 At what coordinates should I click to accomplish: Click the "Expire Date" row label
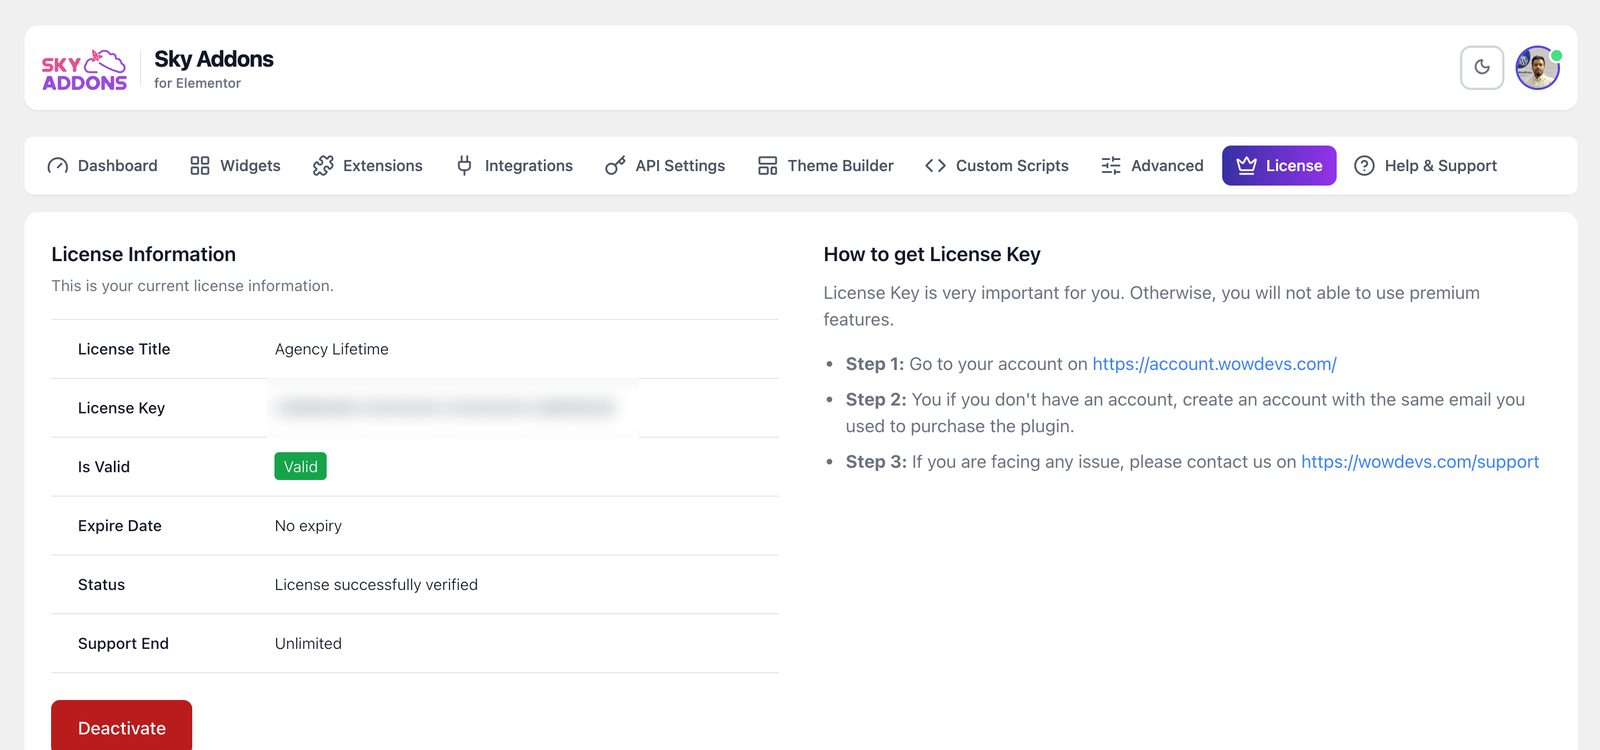coord(120,526)
